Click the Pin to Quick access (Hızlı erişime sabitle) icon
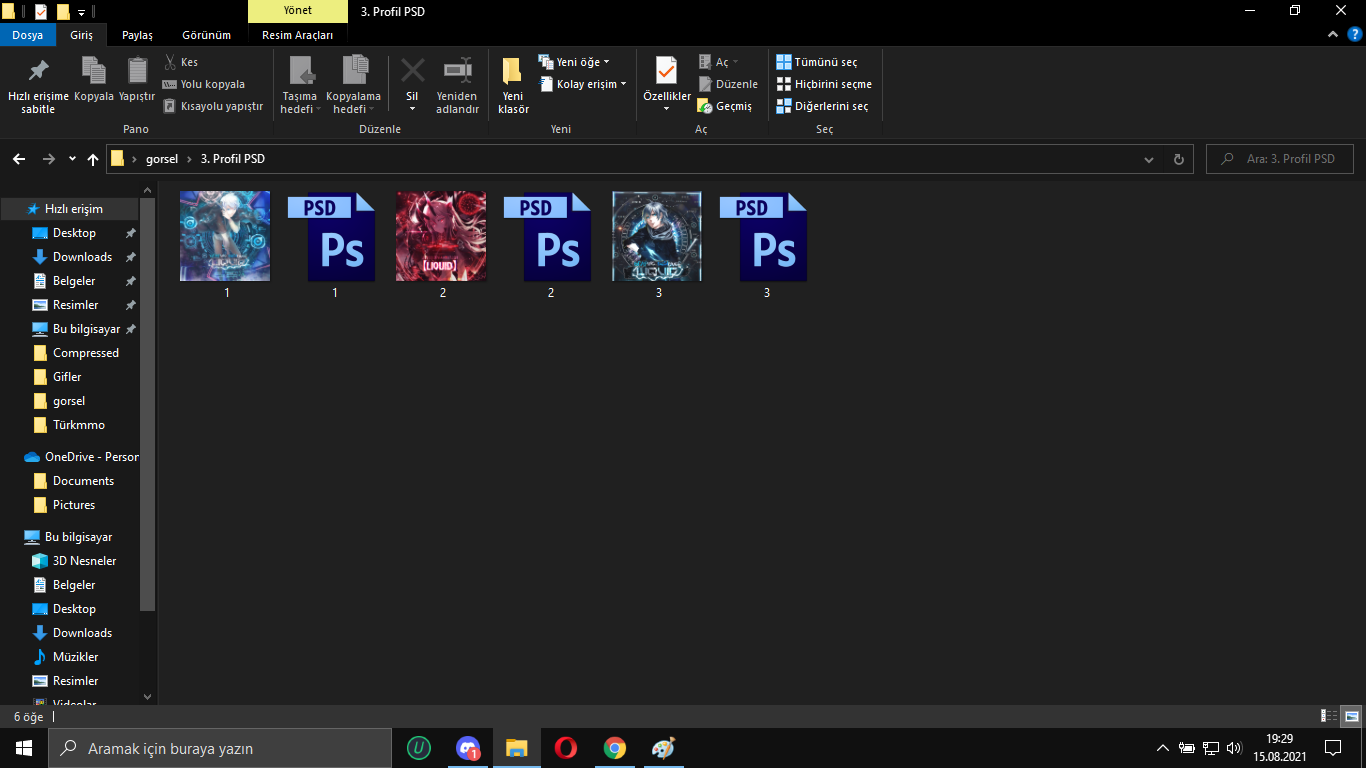 click(x=38, y=72)
